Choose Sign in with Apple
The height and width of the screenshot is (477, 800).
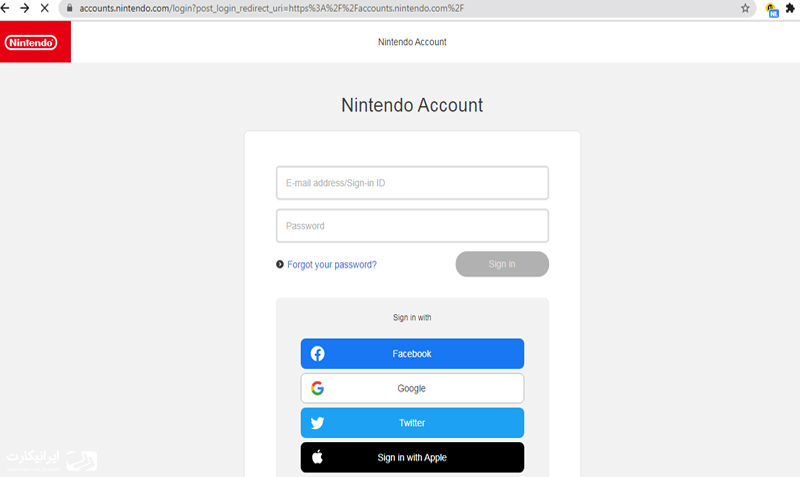coord(412,458)
